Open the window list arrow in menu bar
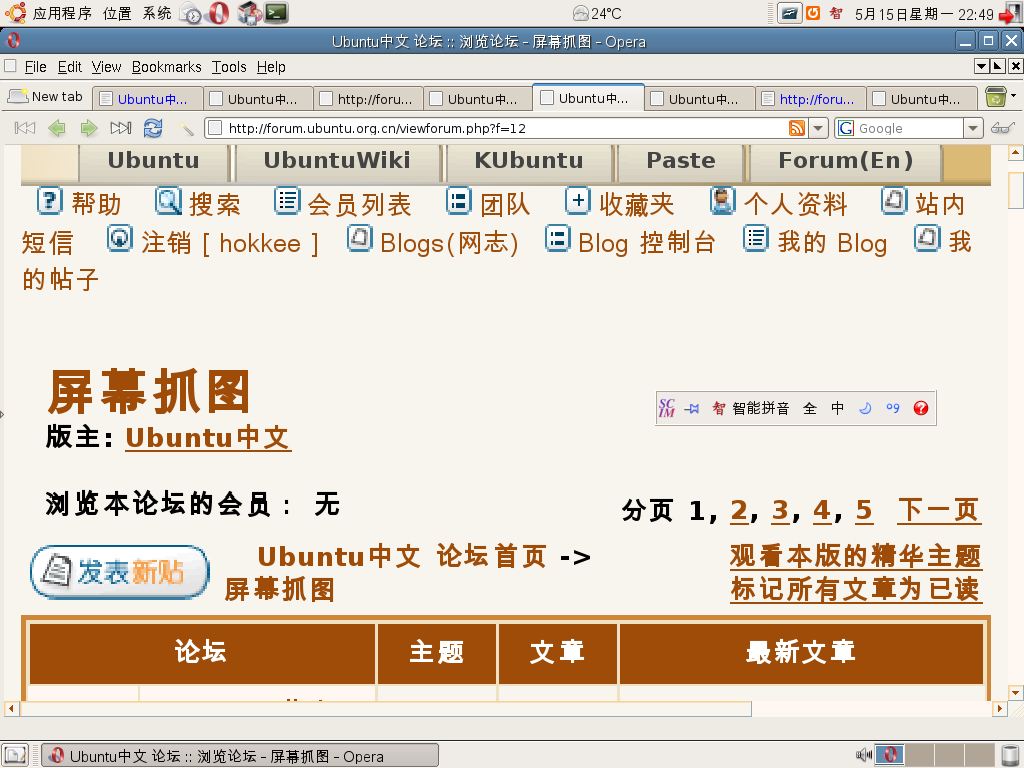 [x=981, y=66]
